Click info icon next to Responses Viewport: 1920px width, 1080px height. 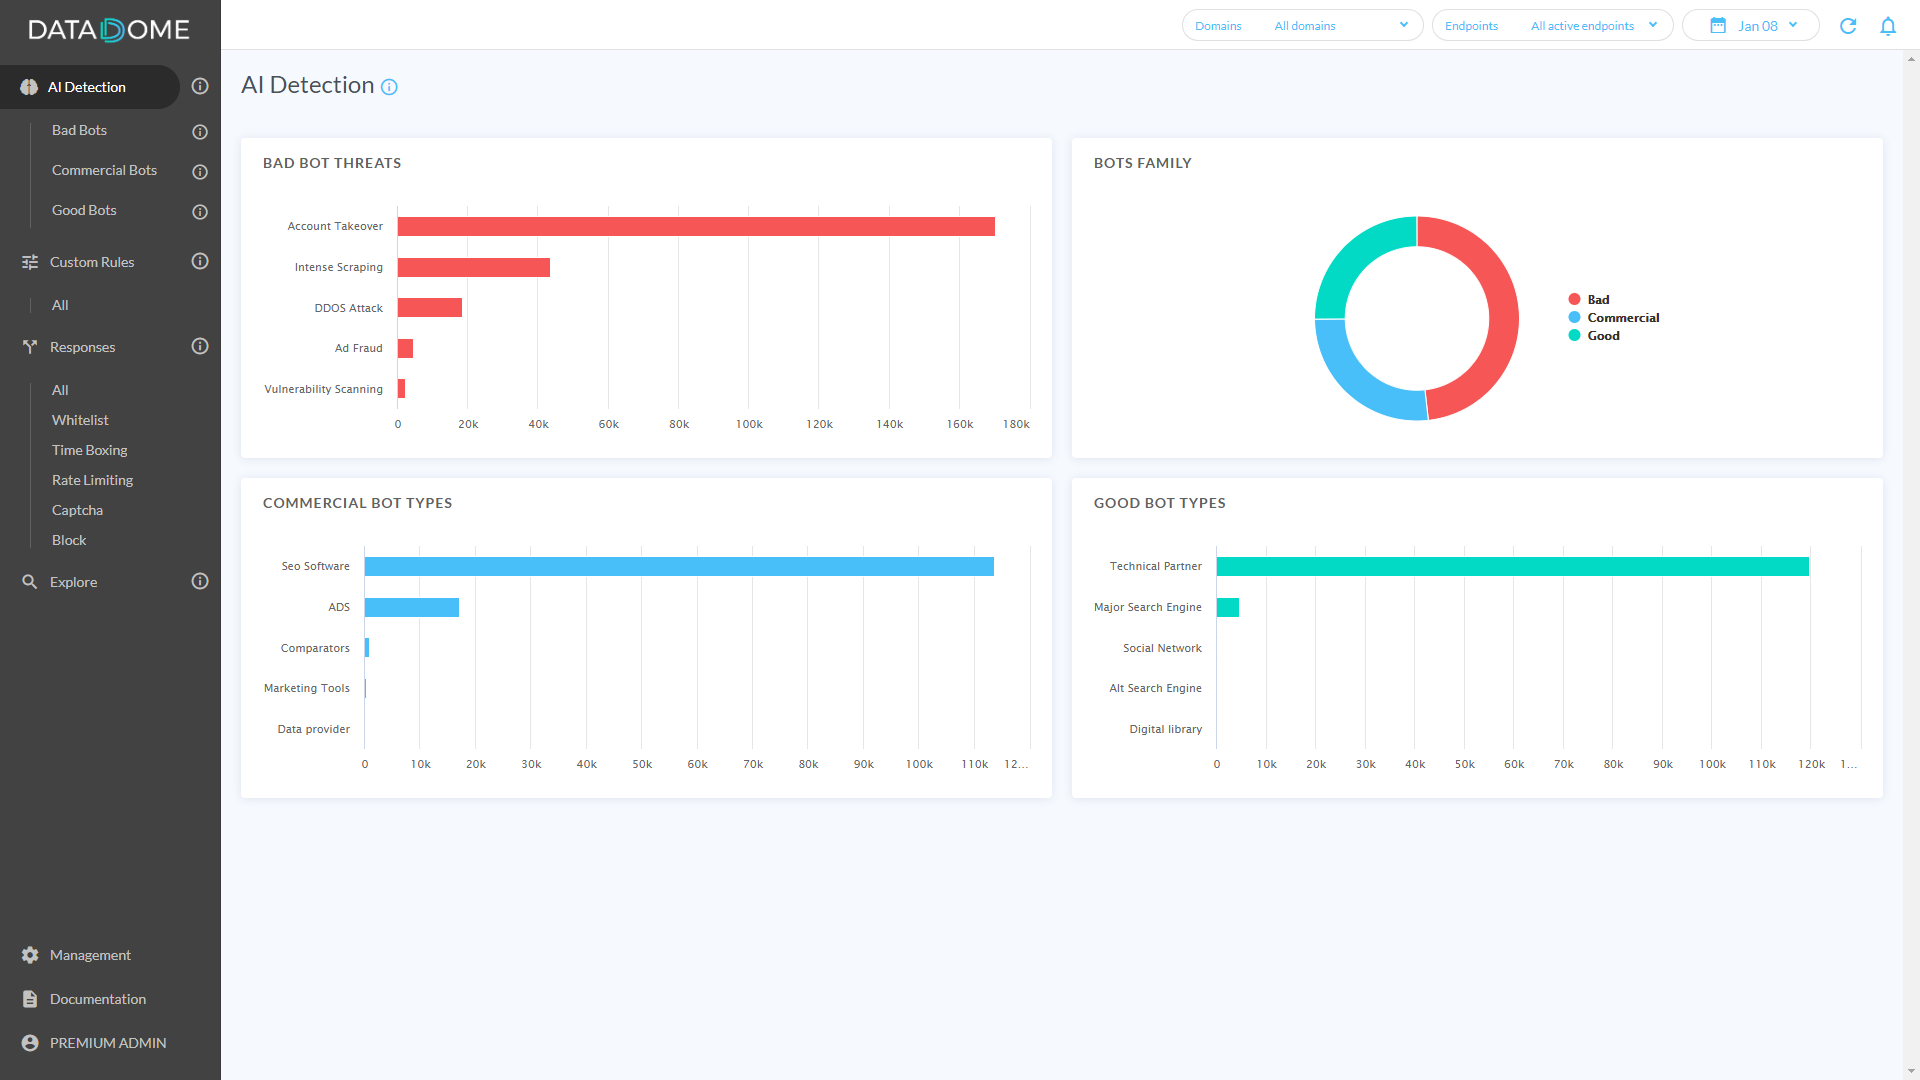(200, 346)
